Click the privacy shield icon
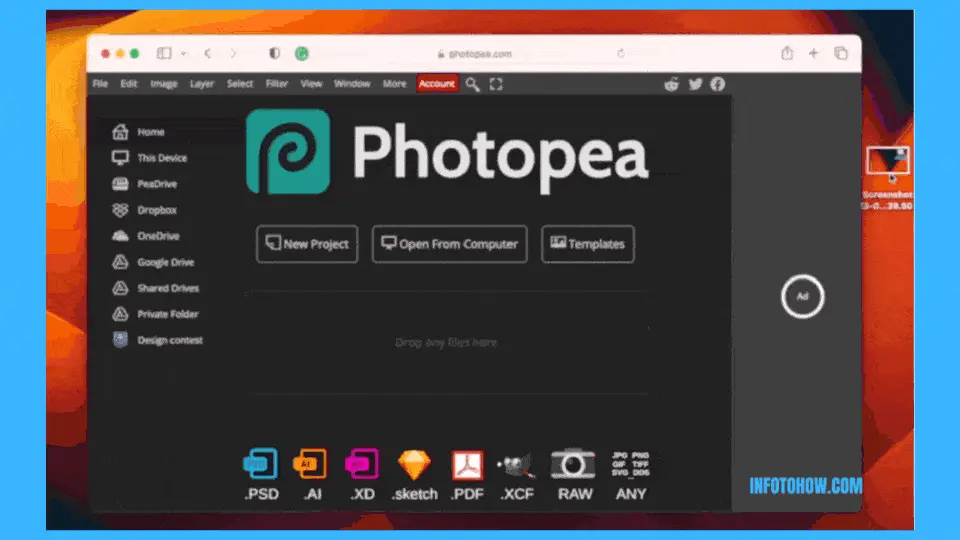This screenshot has width=960, height=540. (x=274, y=53)
